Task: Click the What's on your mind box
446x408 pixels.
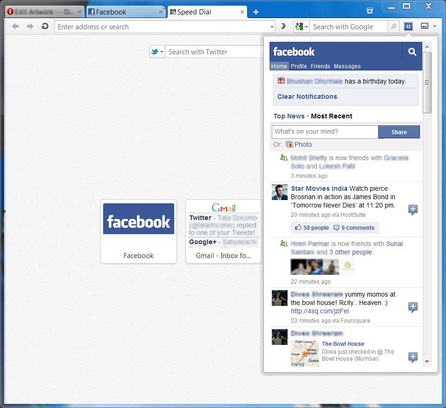Action: tap(325, 132)
